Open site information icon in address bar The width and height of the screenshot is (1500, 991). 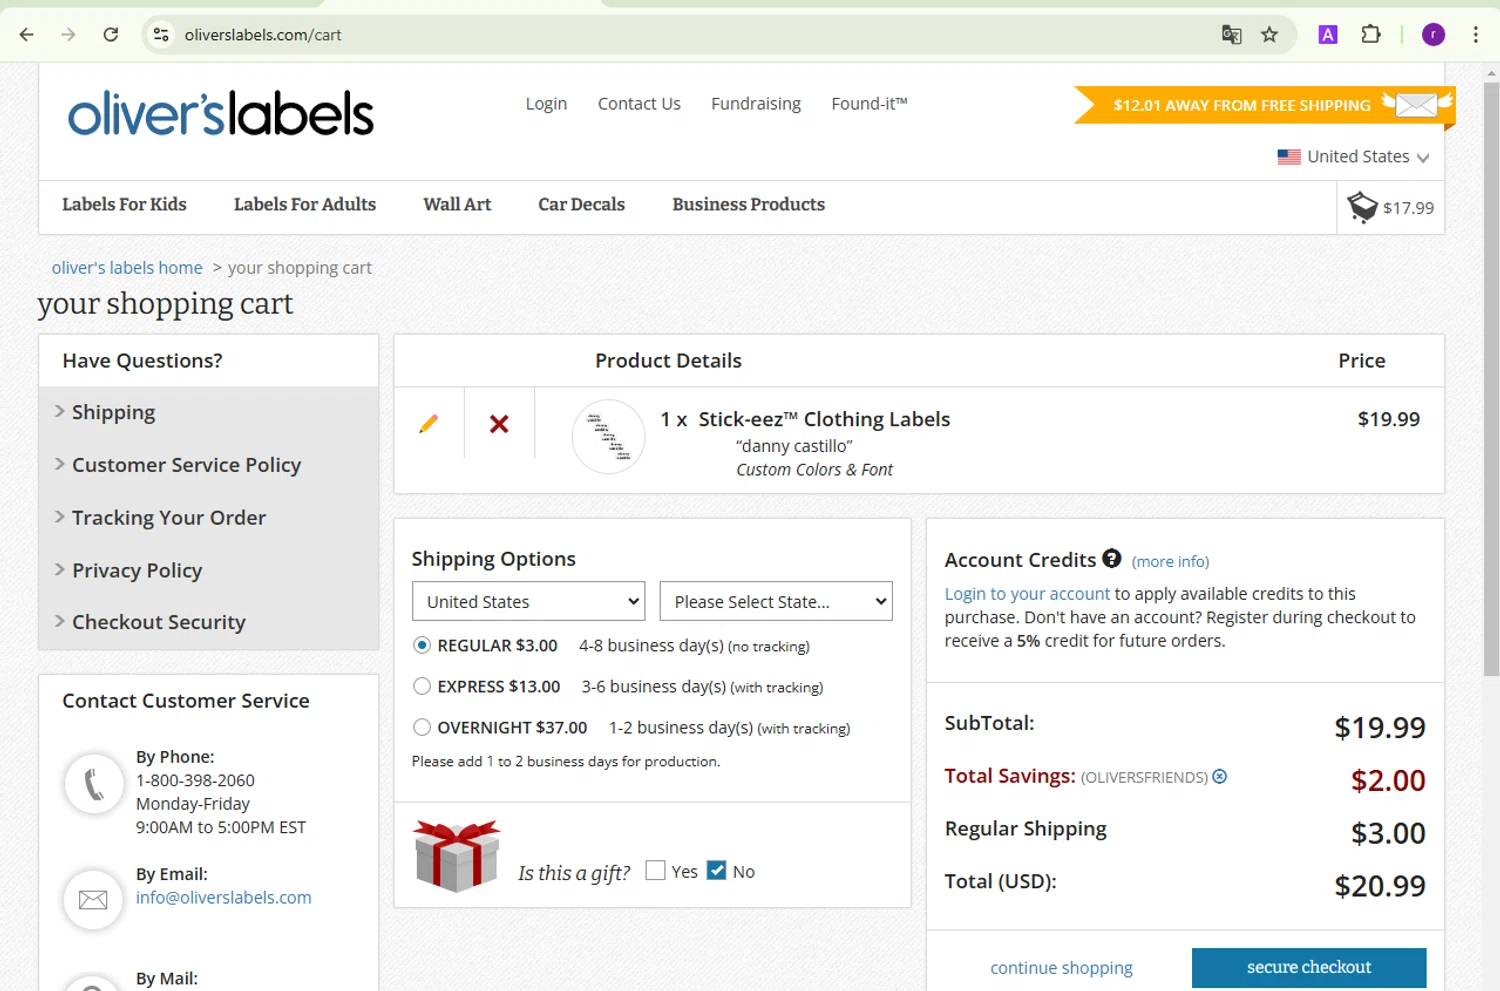click(x=161, y=35)
